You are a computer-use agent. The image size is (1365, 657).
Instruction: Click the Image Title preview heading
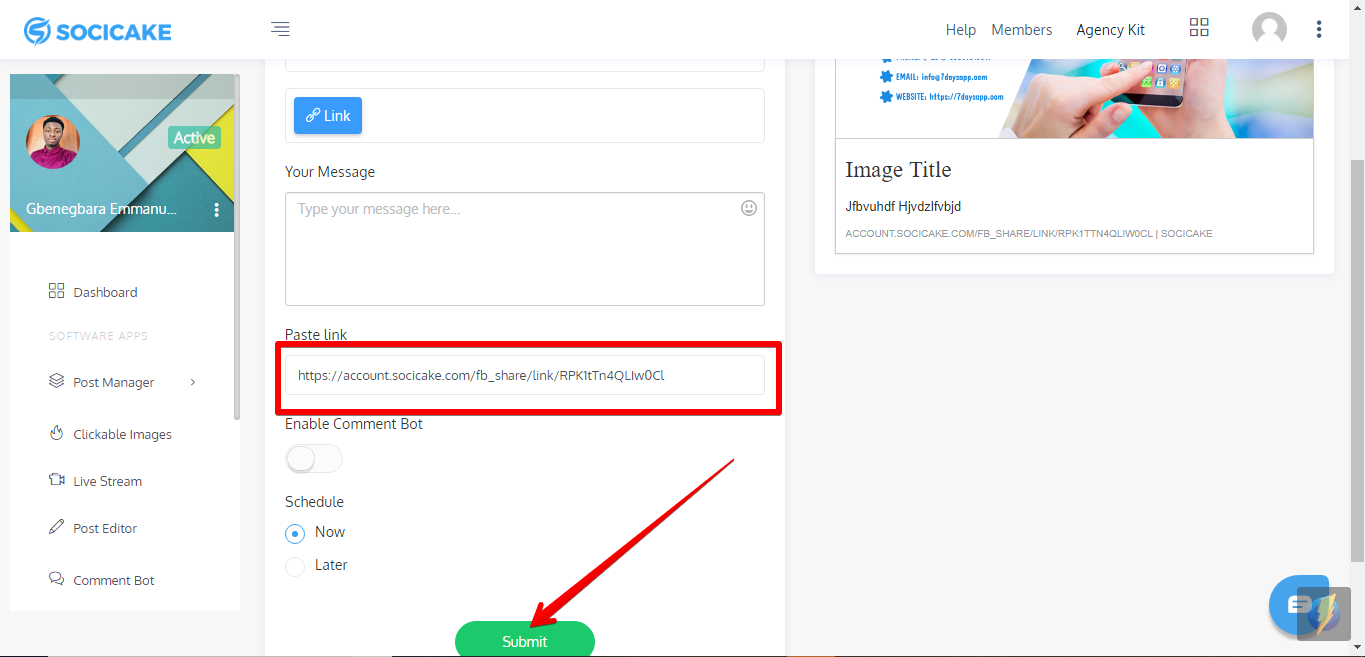tap(898, 170)
